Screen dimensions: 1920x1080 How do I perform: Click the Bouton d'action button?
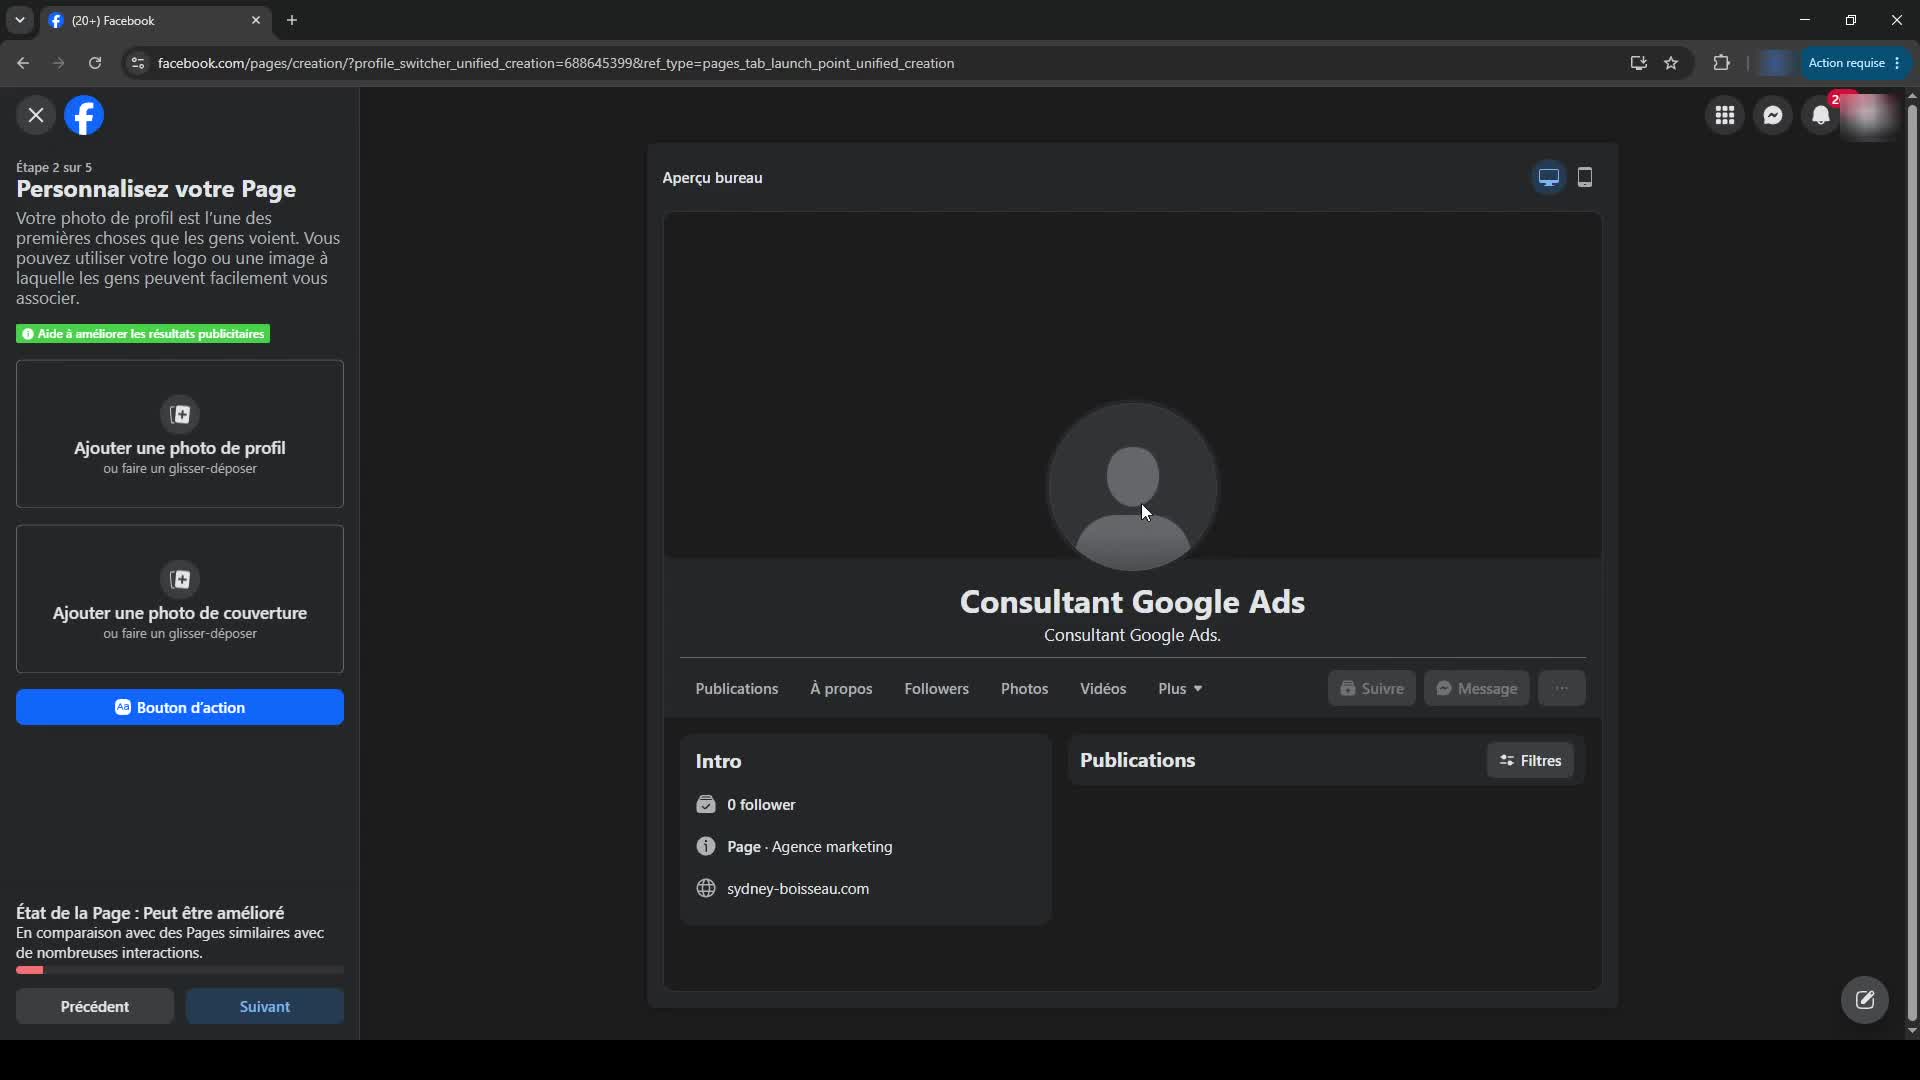pos(180,708)
